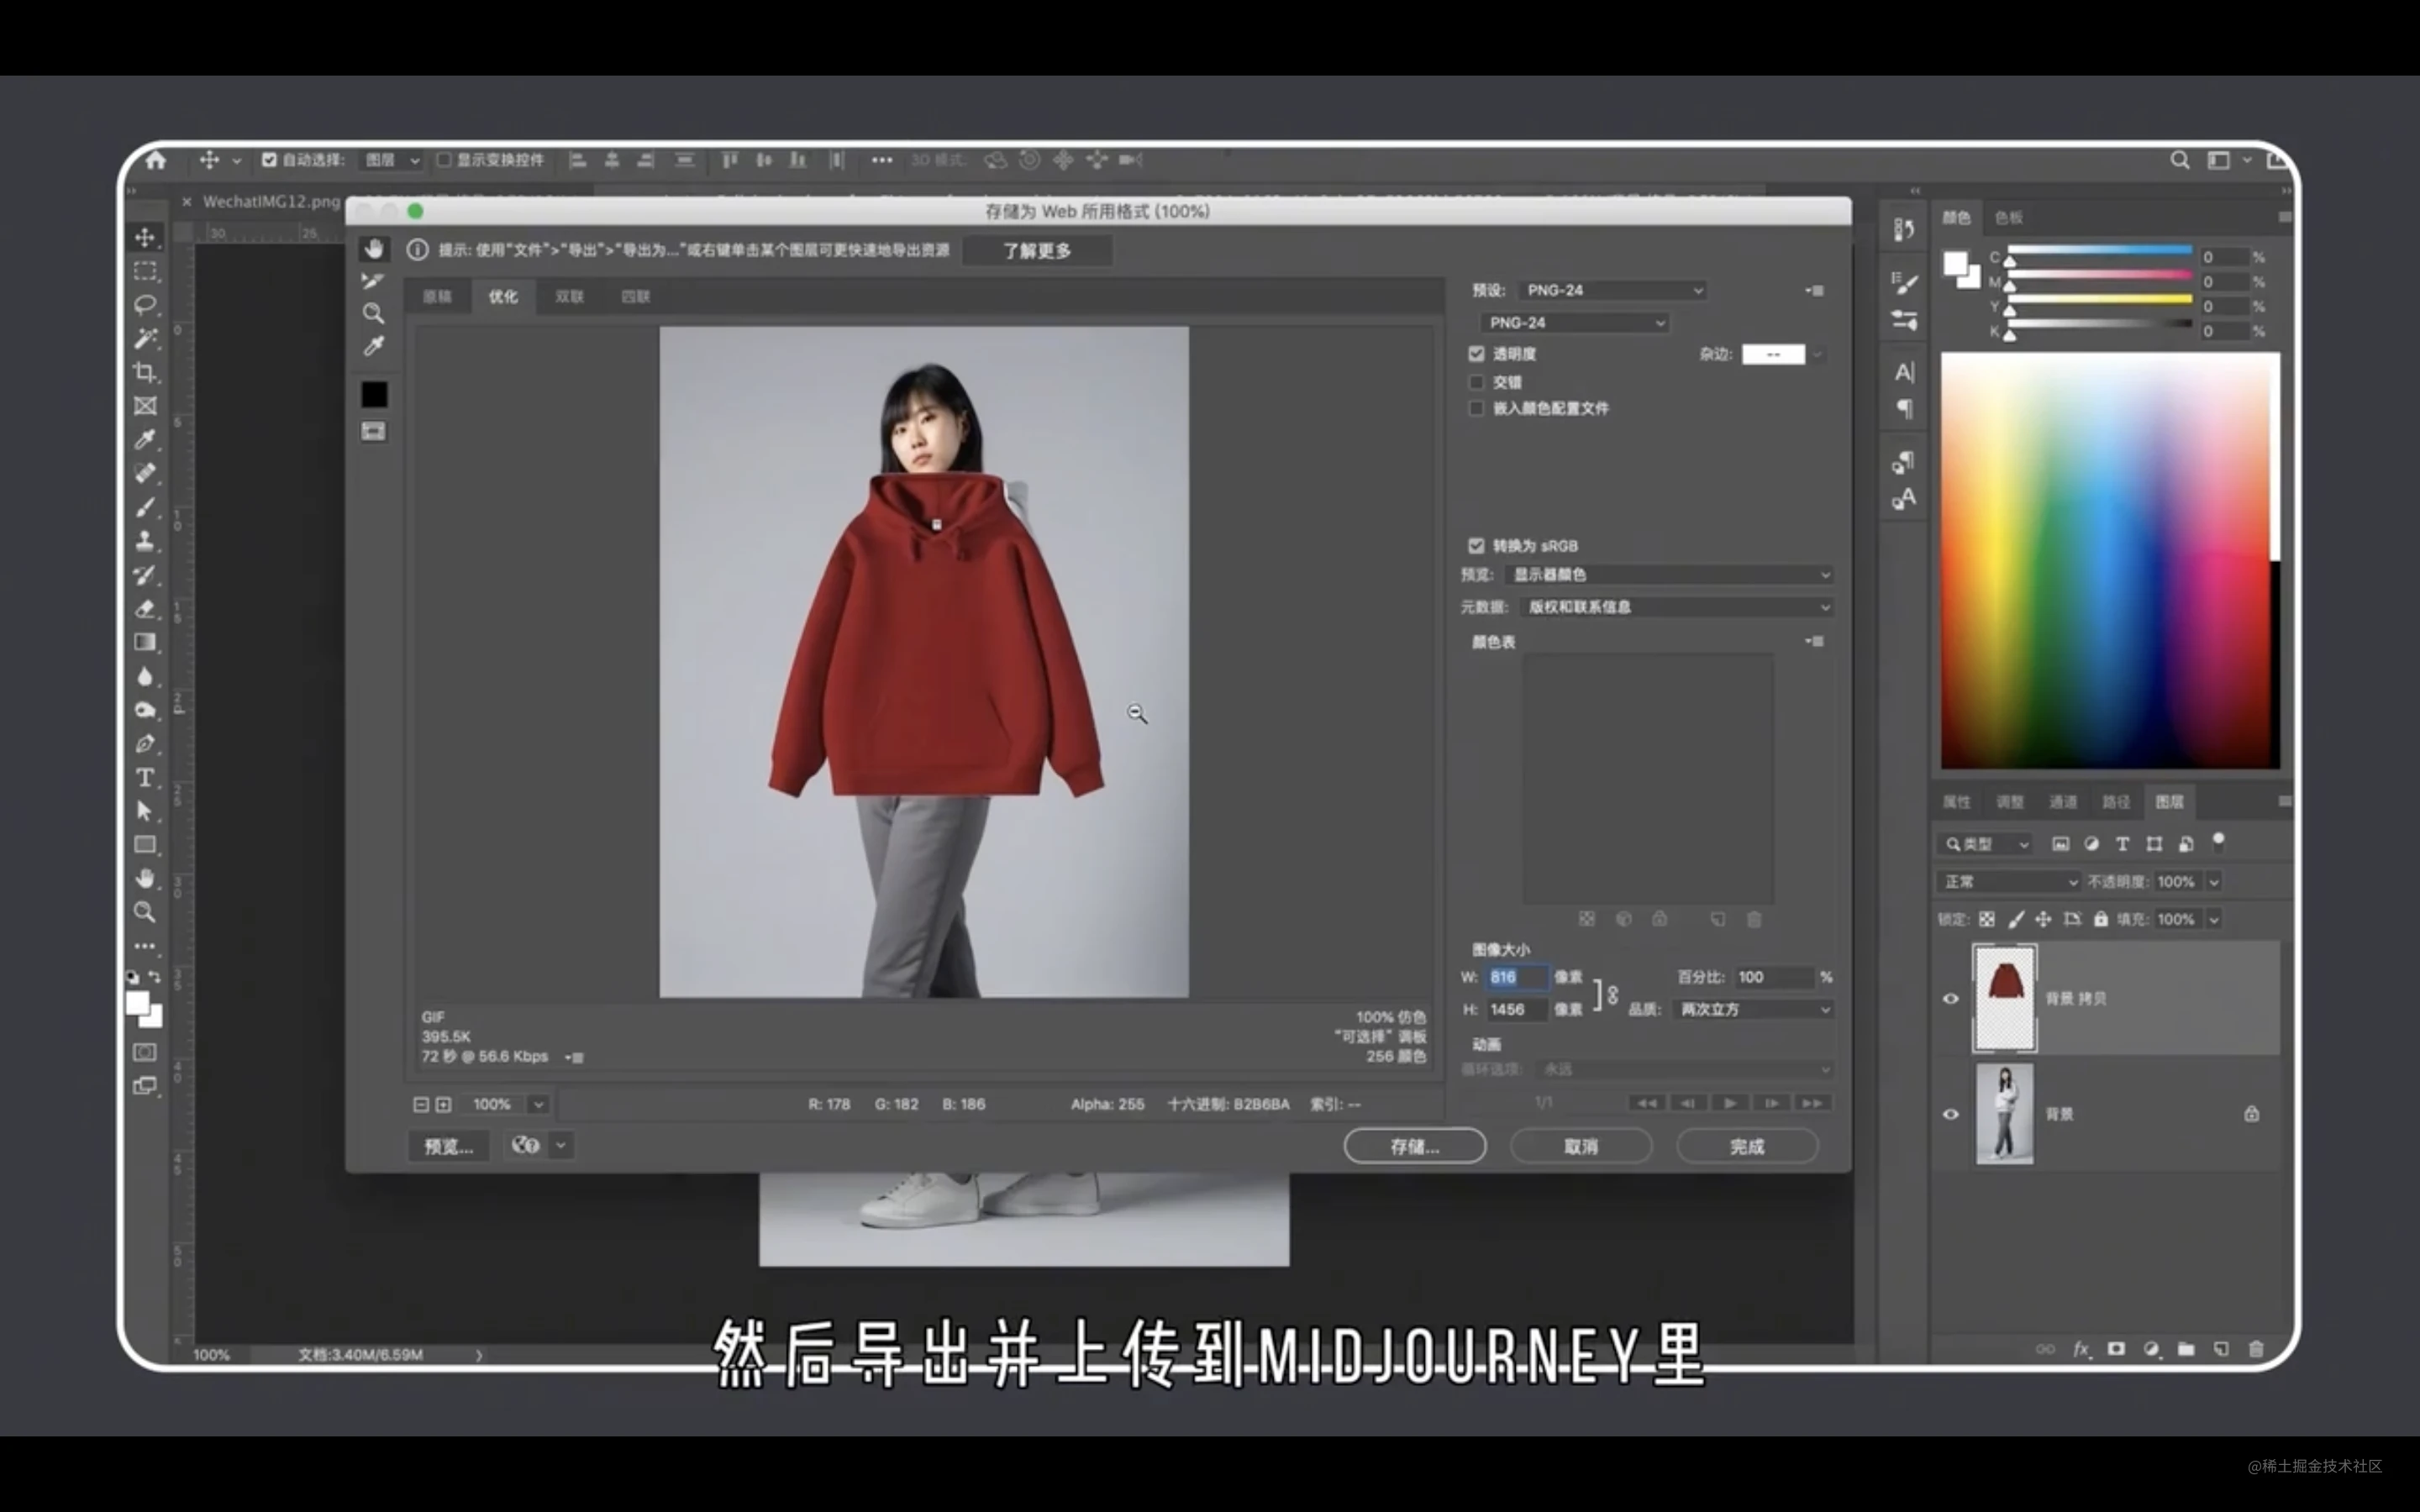Switch to the Optimized preview tab
The width and height of the screenshot is (2420, 1512).
tap(503, 297)
